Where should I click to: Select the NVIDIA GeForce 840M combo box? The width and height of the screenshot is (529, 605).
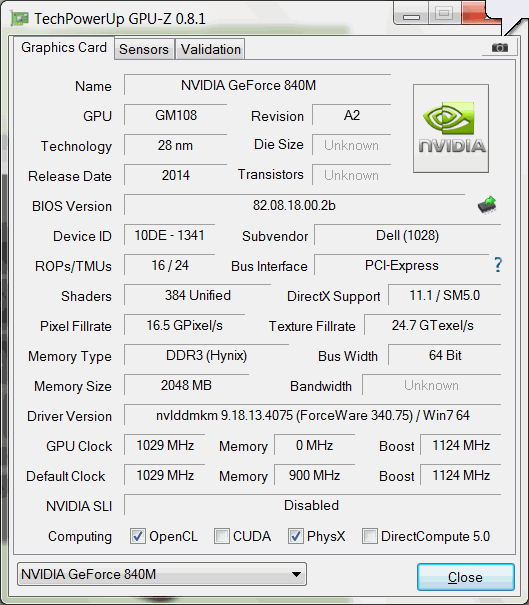click(162, 574)
